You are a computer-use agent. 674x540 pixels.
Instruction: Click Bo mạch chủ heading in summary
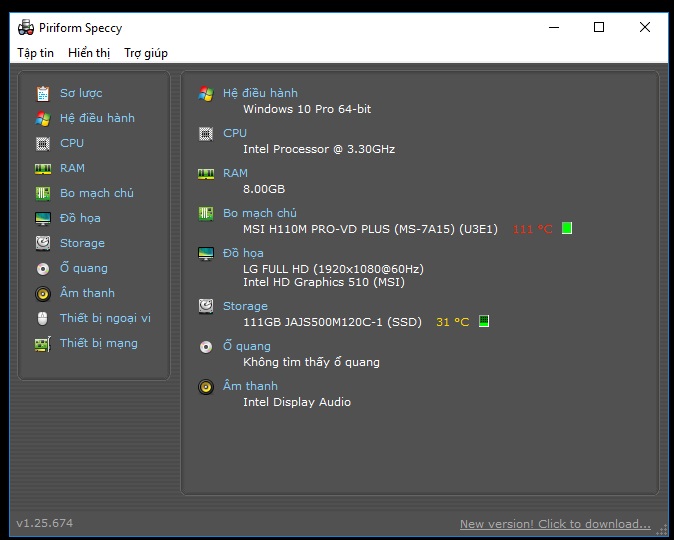click(x=260, y=213)
